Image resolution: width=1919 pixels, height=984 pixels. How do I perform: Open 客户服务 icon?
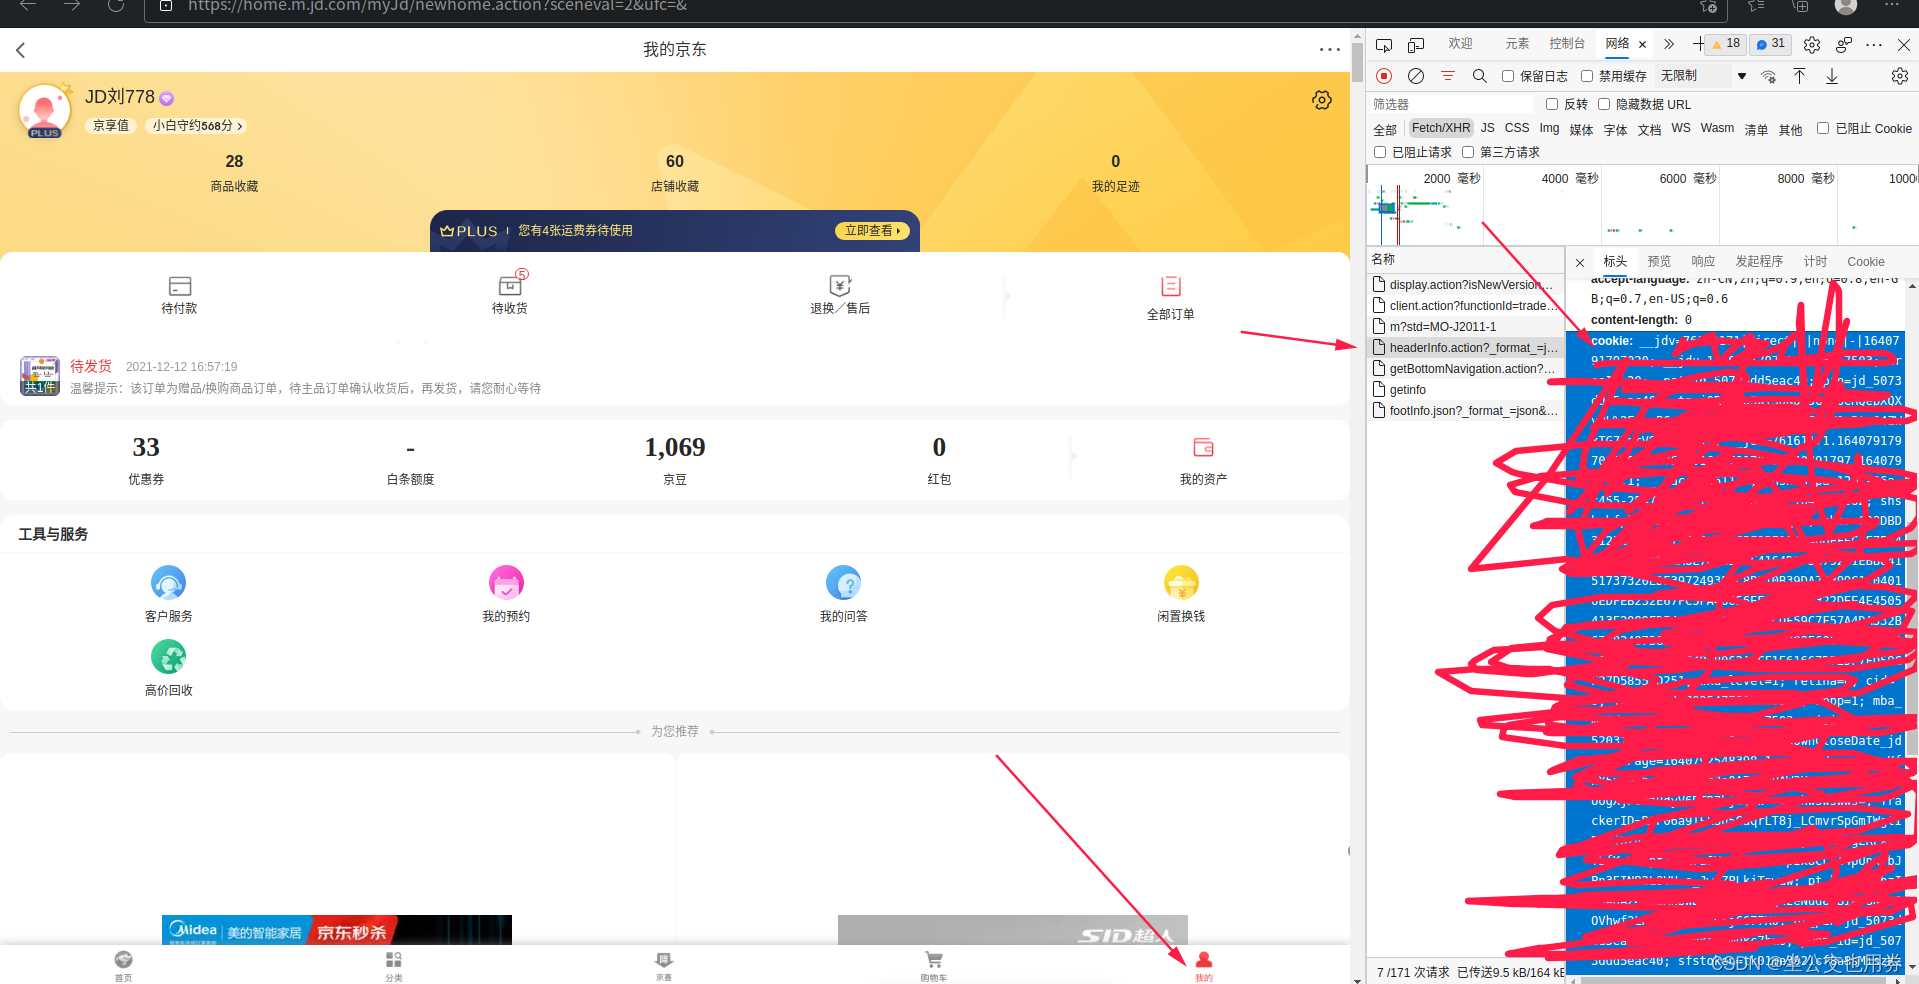pyautogui.click(x=168, y=583)
